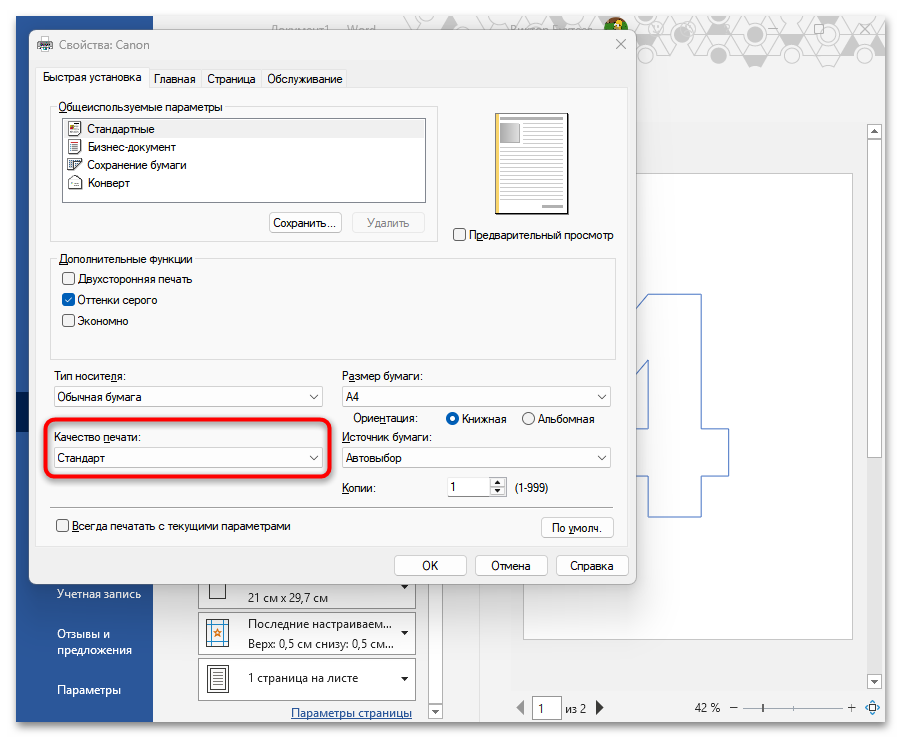Open the Качество печати dropdown
The image size is (901, 738).
188,458
